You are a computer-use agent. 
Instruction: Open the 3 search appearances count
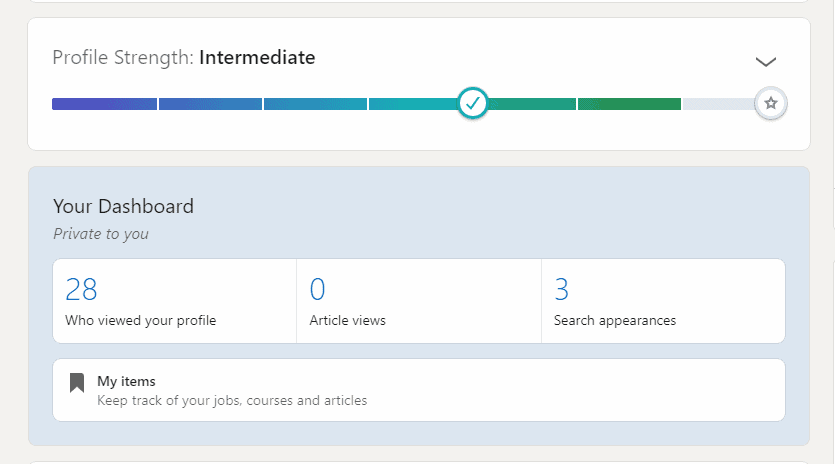[x=561, y=290]
